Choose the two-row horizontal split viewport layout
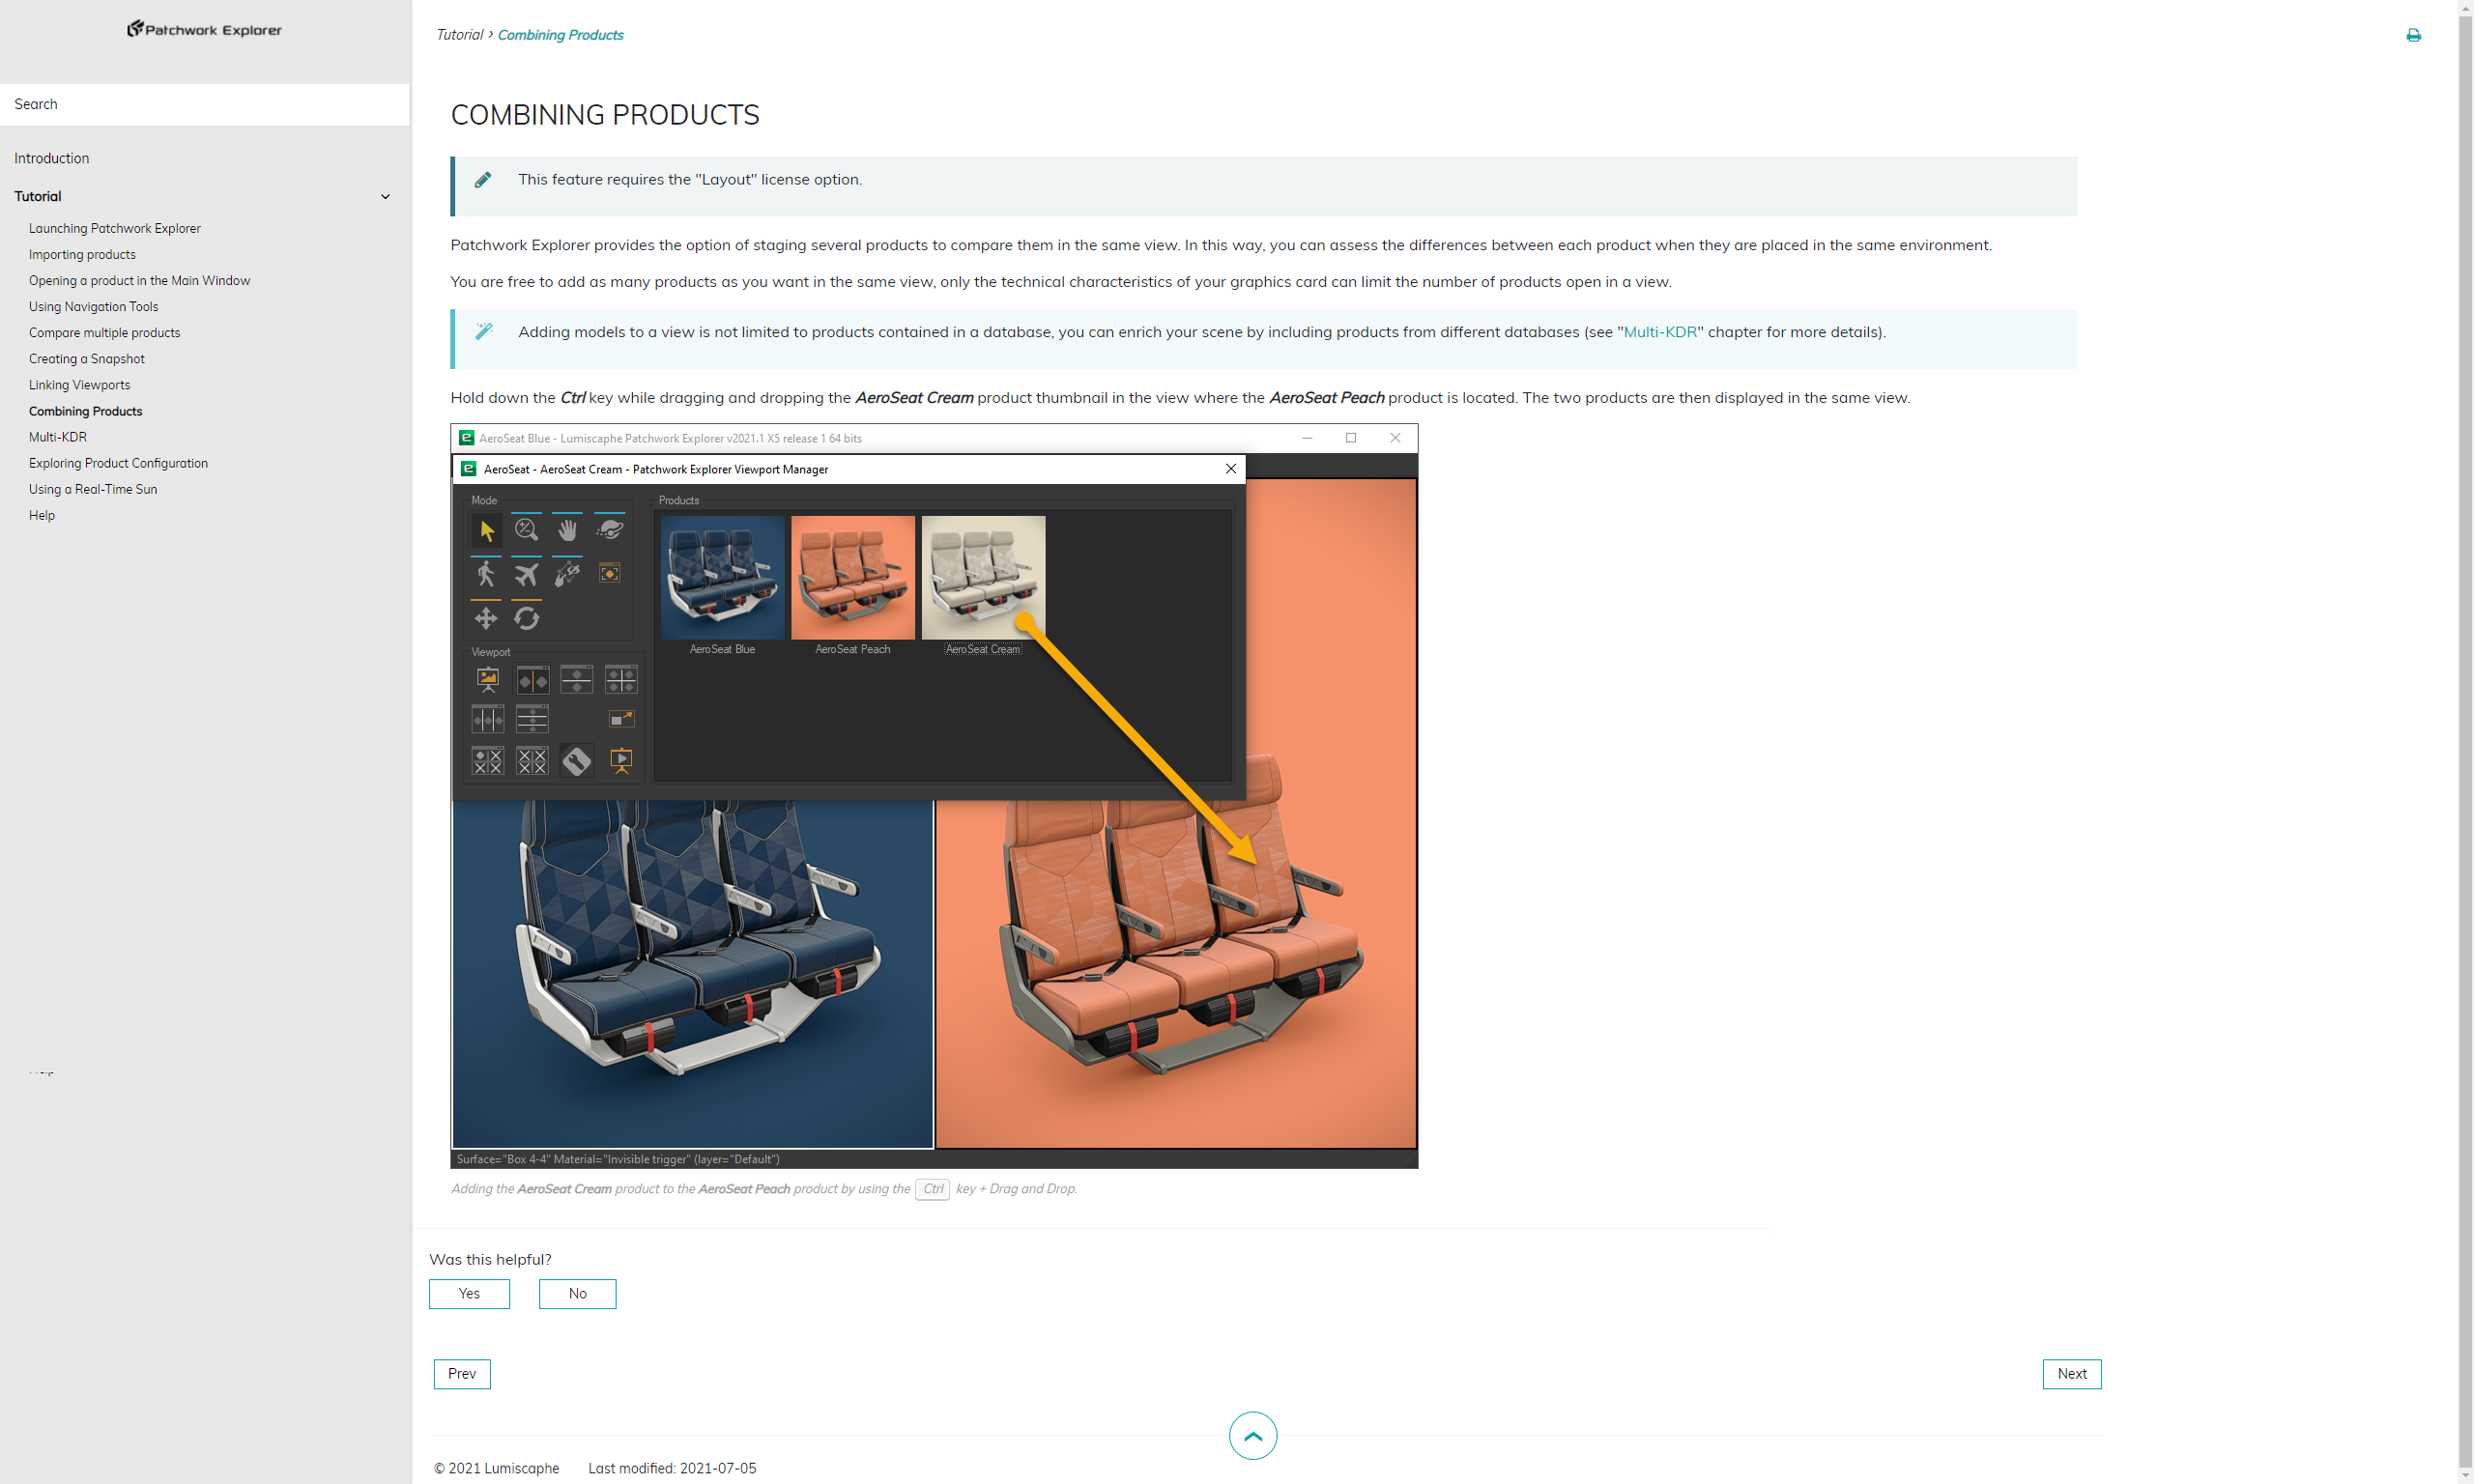2474x1484 pixels. (x=577, y=680)
